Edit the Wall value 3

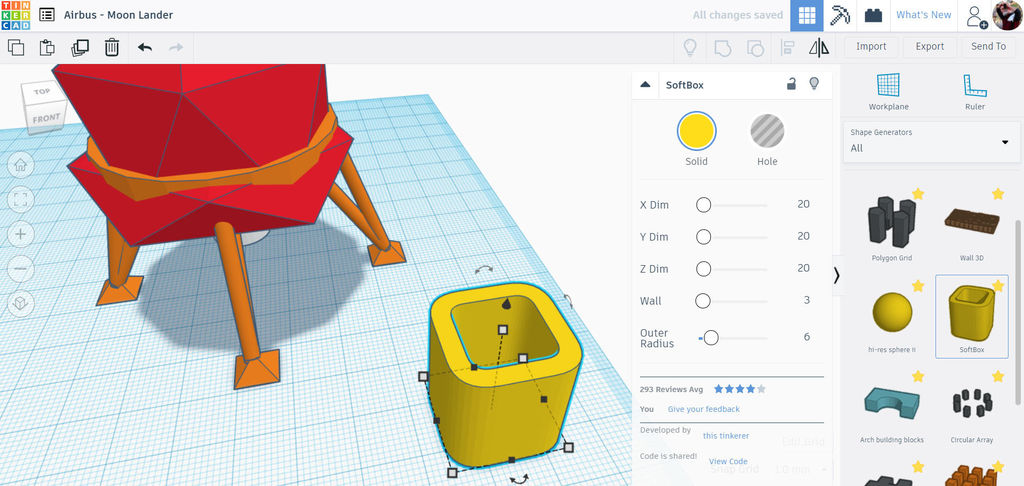click(x=807, y=300)
